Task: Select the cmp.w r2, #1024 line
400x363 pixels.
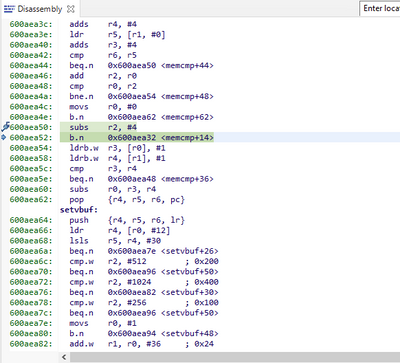Action: (144, 282)
